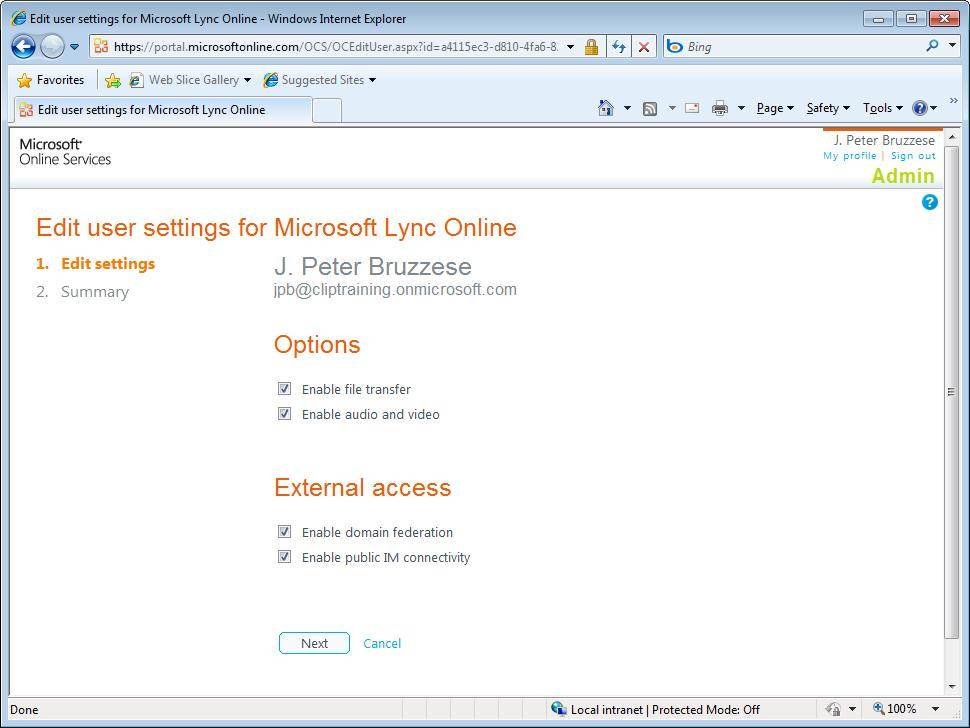The width and height of the screenshot is (970, 728).
Task: Click the Read Mail envelope icon
Action: (x=692, y=108)
